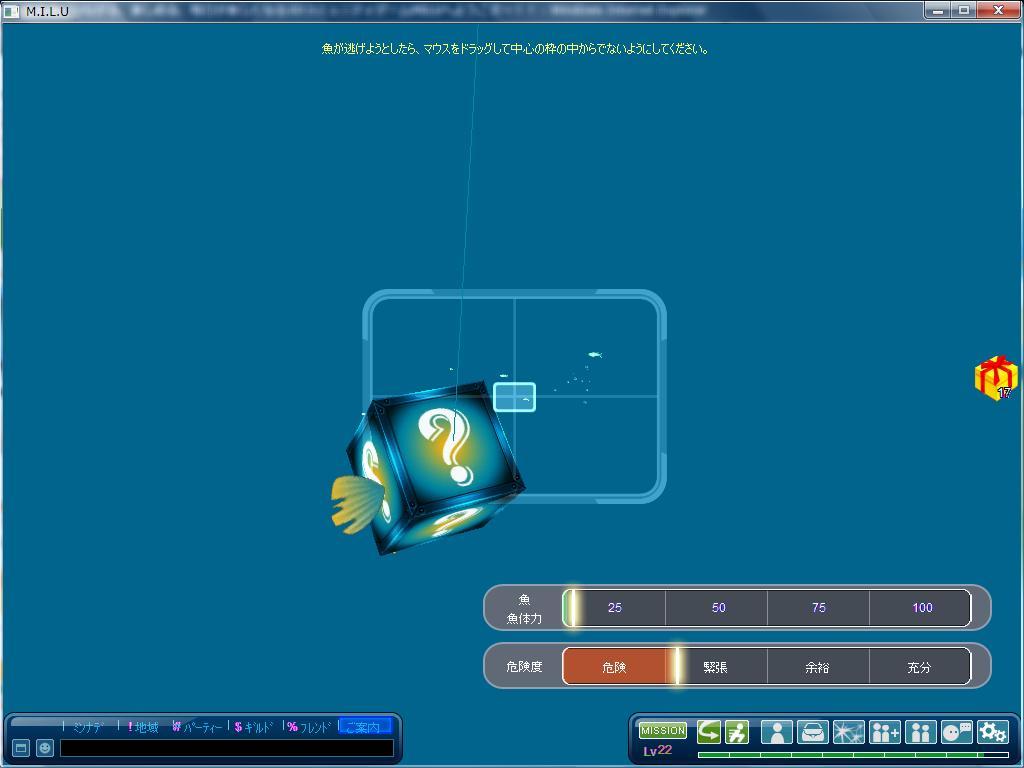Click the chat window icon

21,748
